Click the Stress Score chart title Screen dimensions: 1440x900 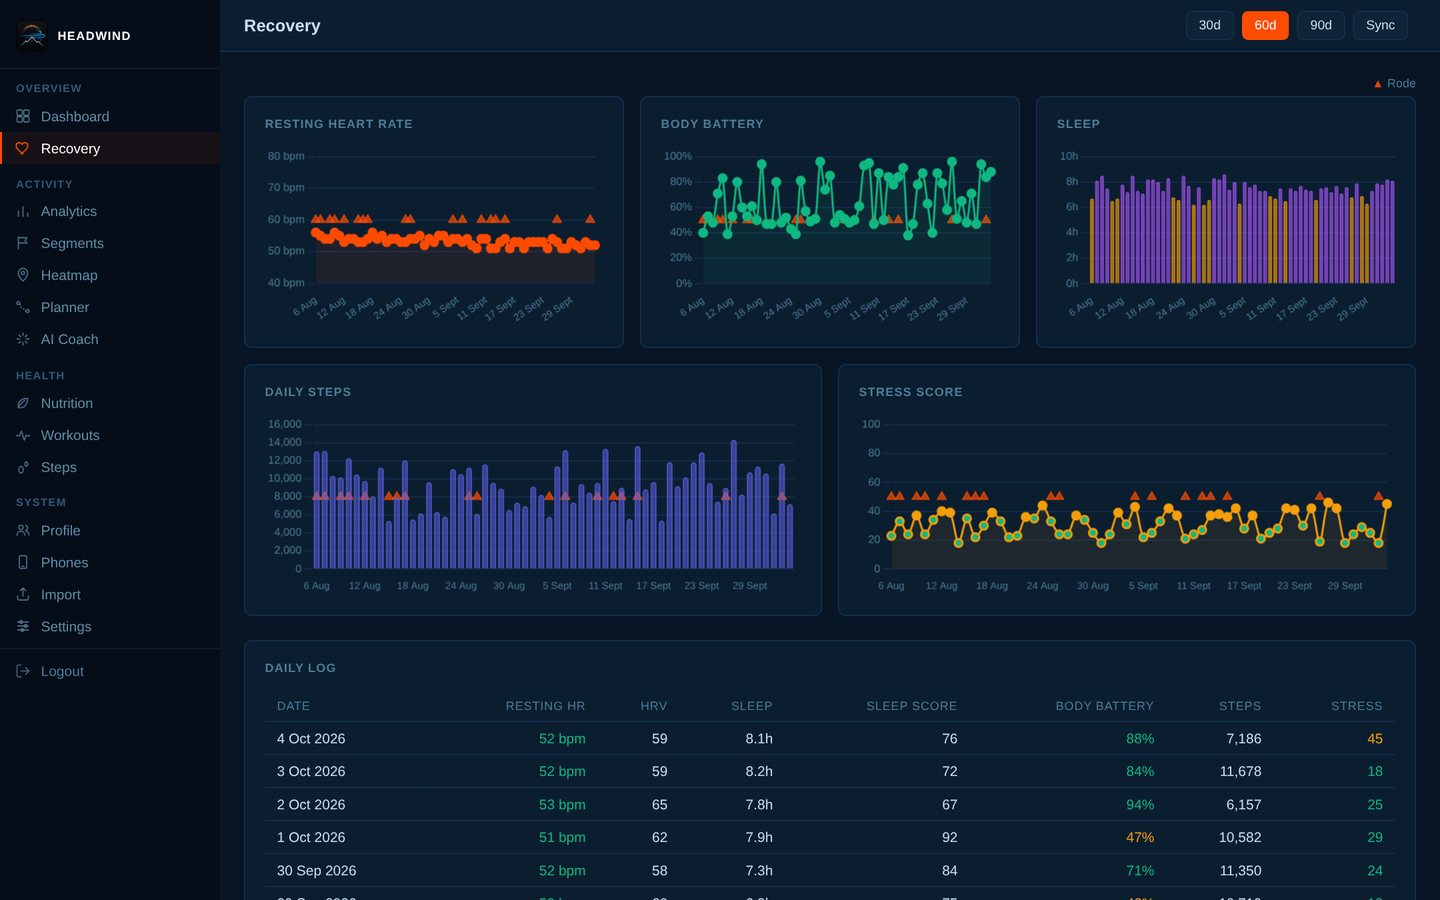(x=910, y=392)
